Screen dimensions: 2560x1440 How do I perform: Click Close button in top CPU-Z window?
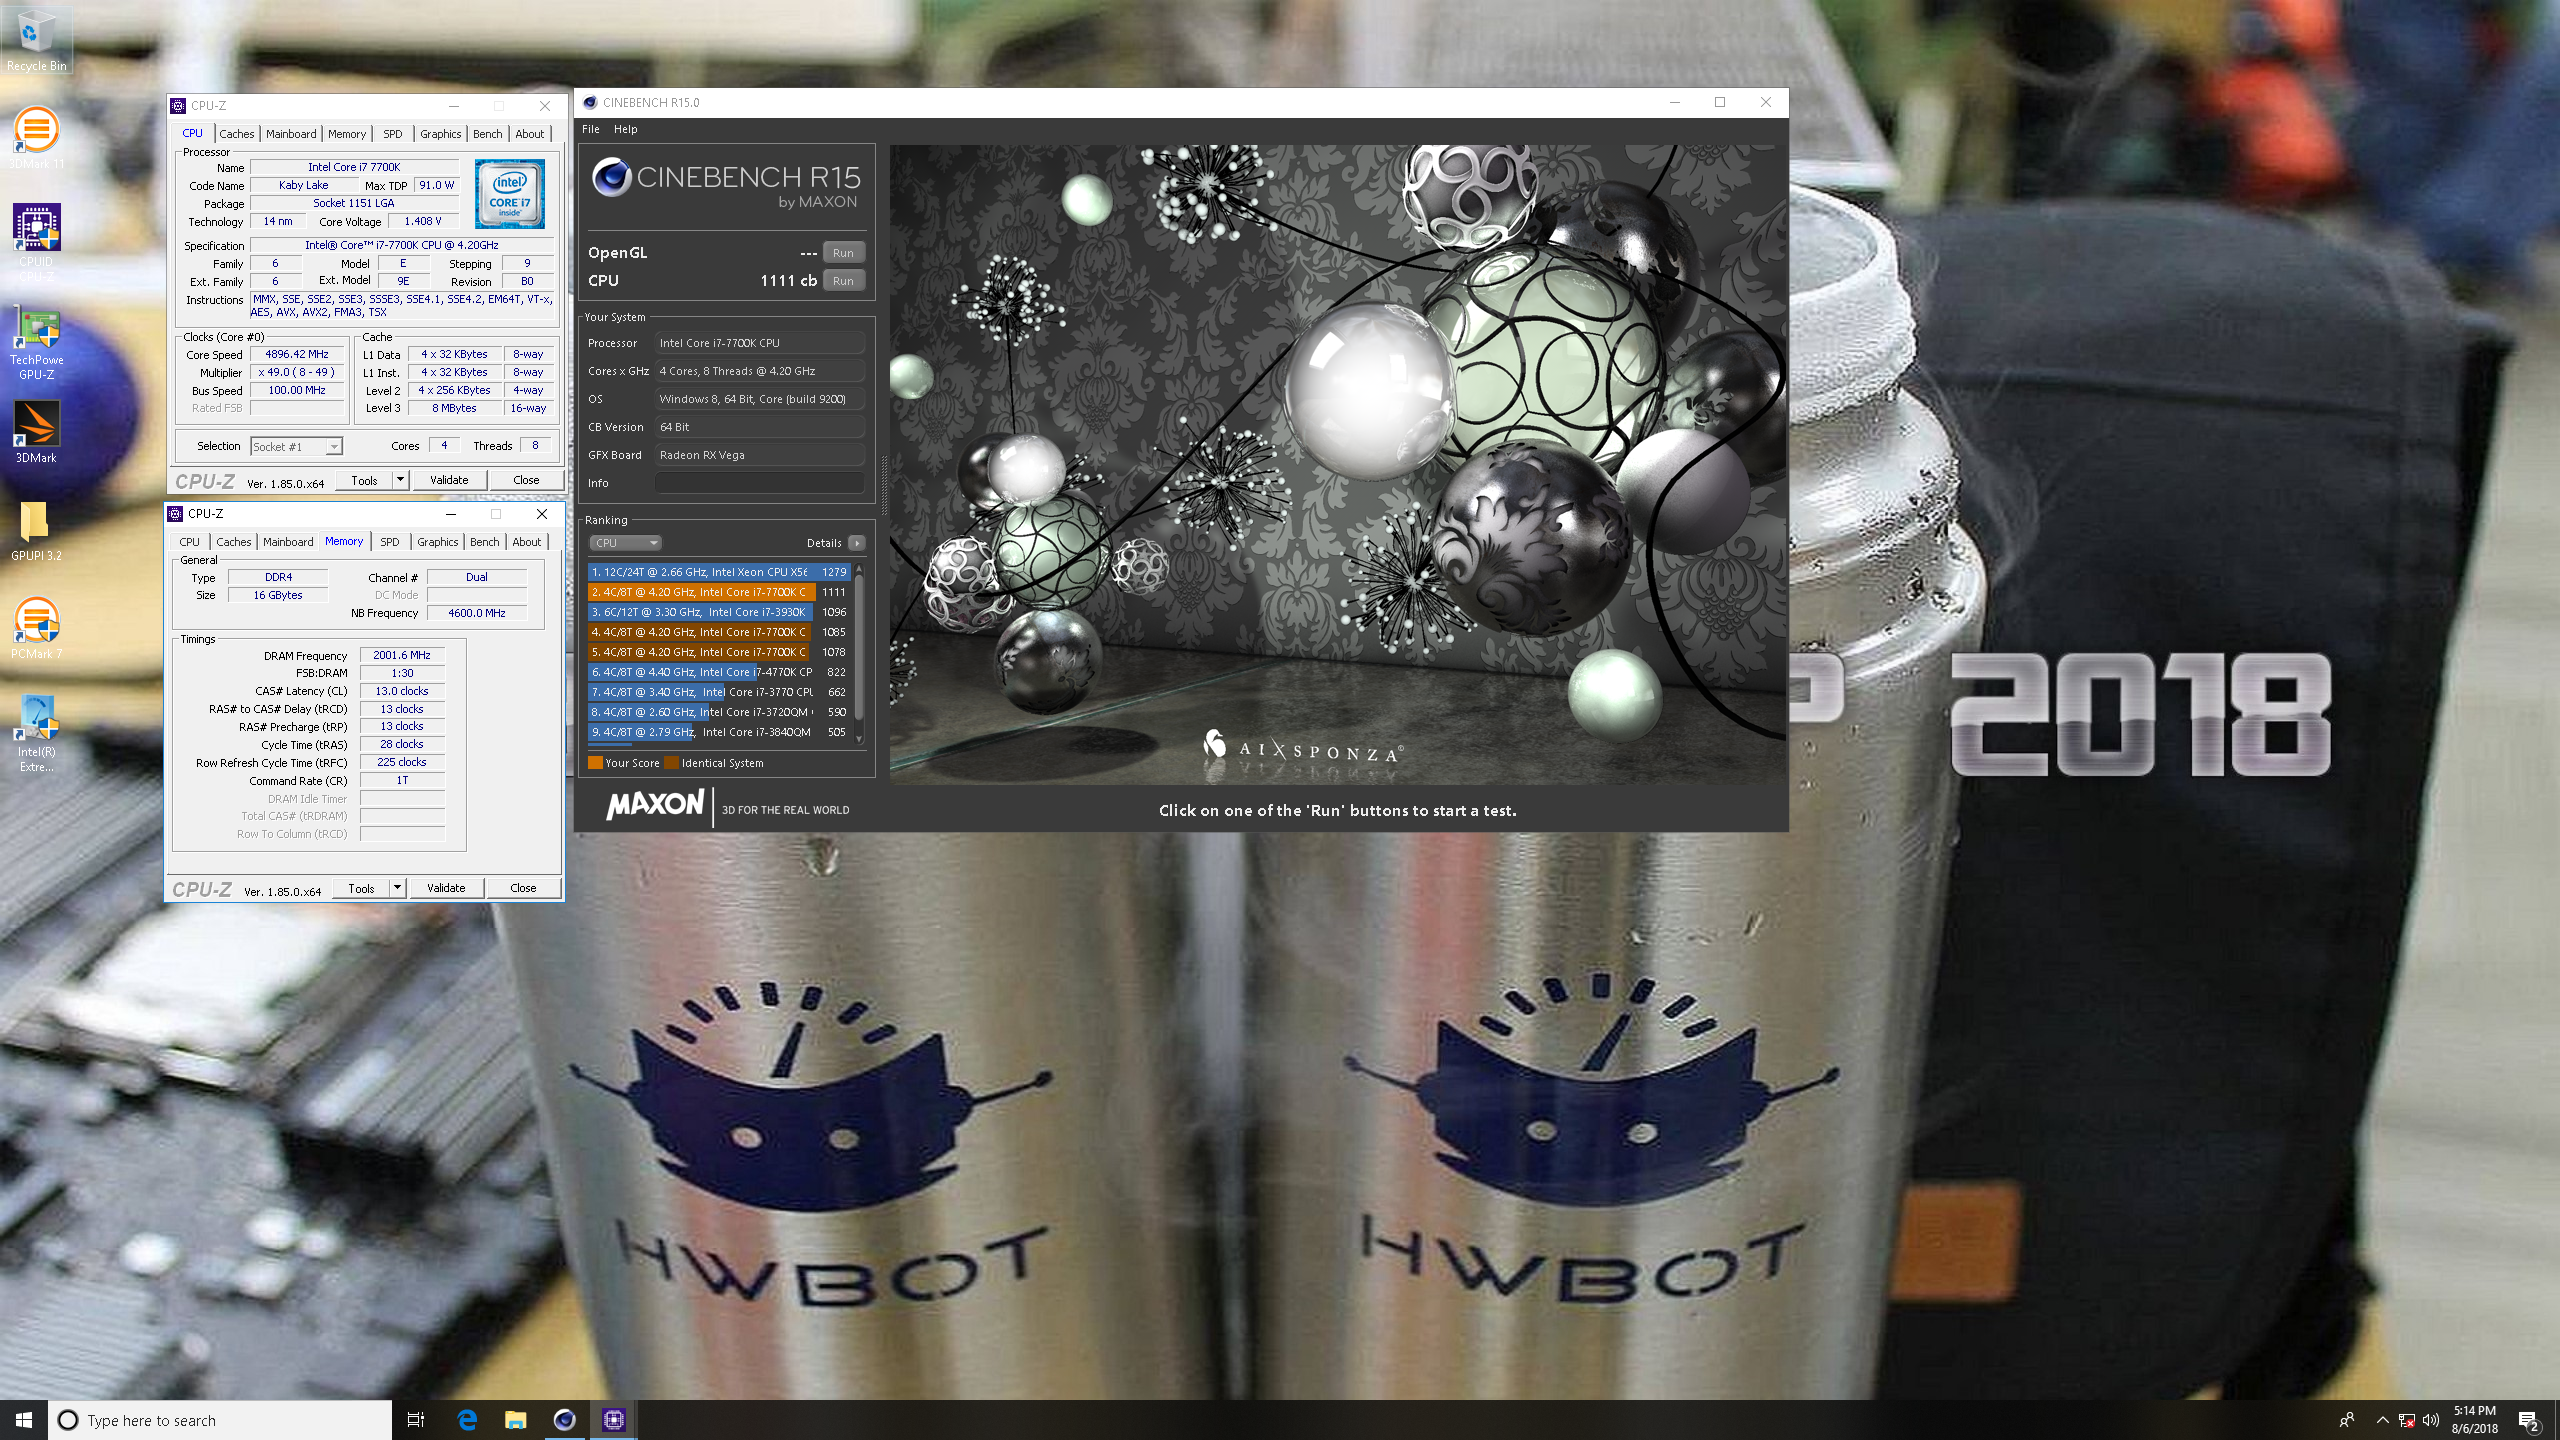point(526,480)
